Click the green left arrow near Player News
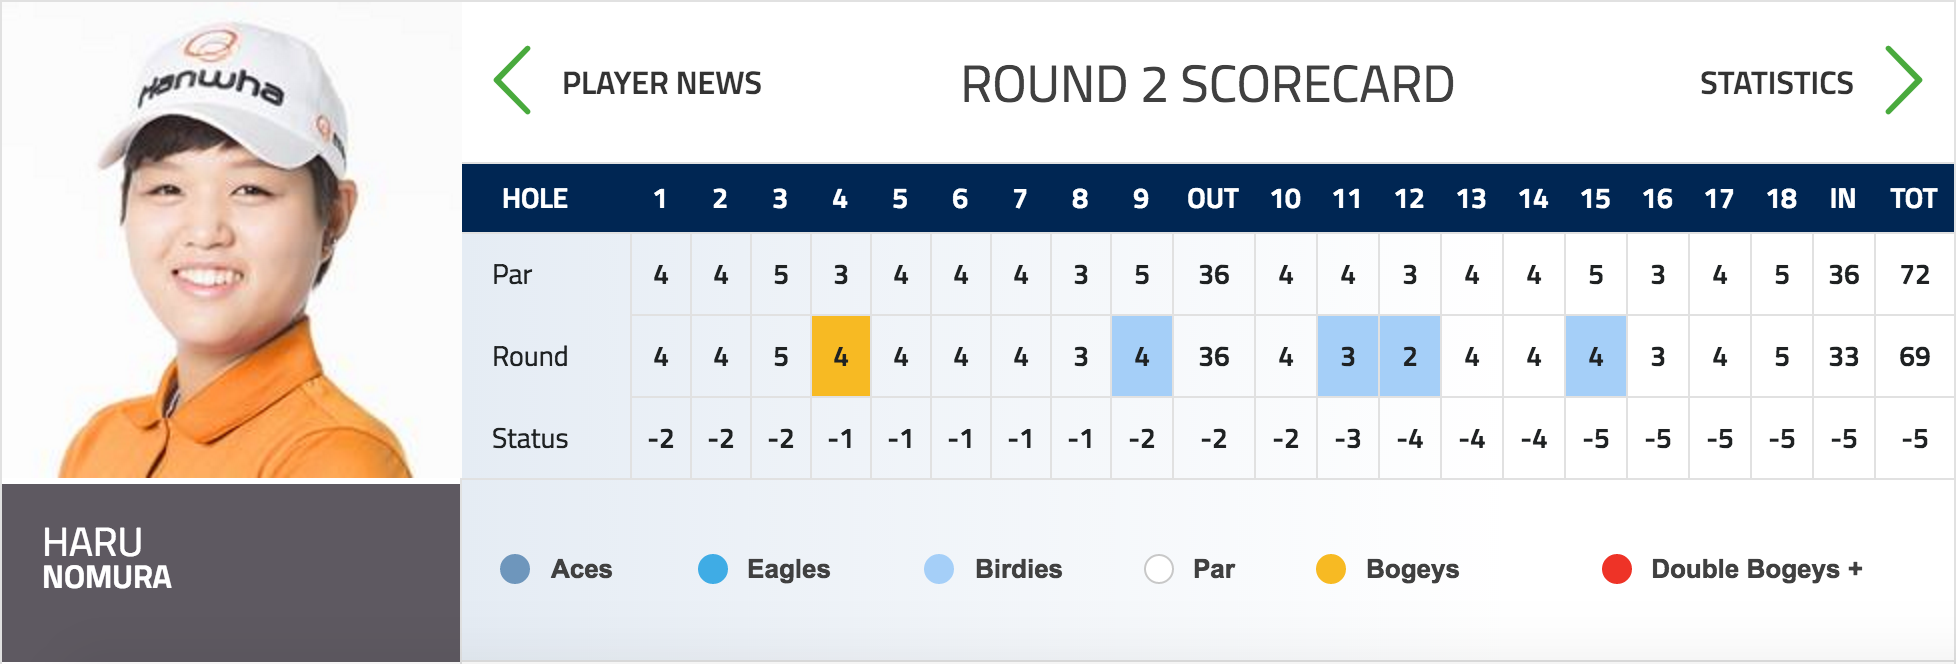Viewport: 1956px width, 664px height. coord(512,80)
